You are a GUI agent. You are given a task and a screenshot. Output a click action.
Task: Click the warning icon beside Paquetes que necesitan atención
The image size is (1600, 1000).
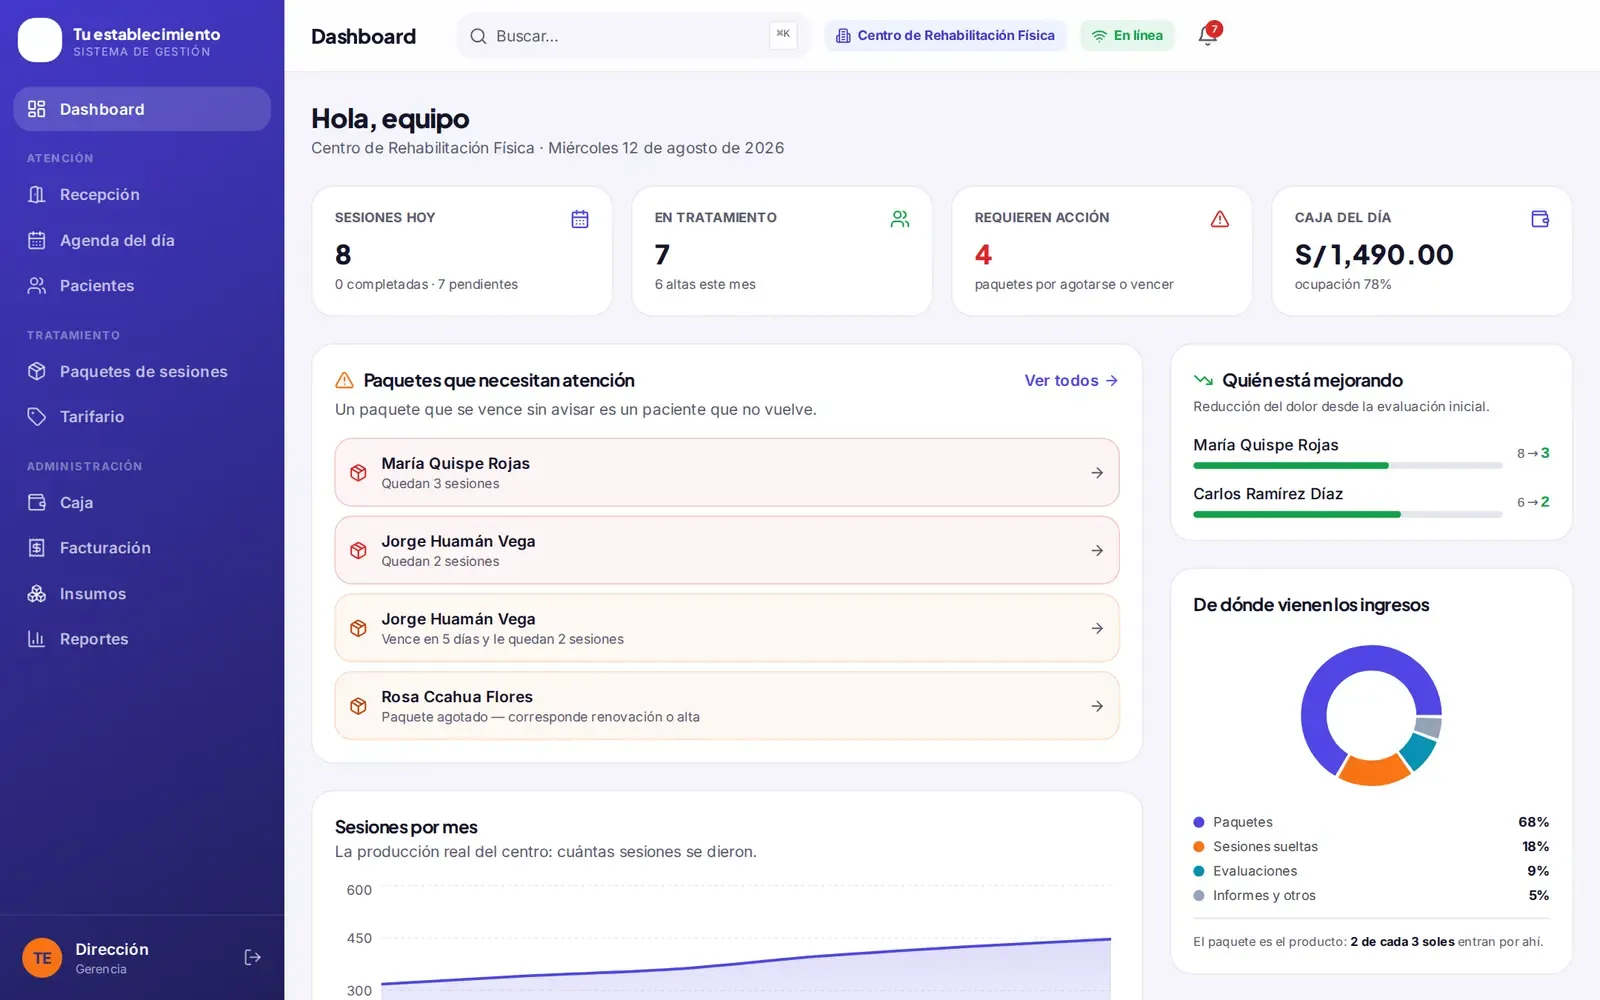tap(344, 381)
